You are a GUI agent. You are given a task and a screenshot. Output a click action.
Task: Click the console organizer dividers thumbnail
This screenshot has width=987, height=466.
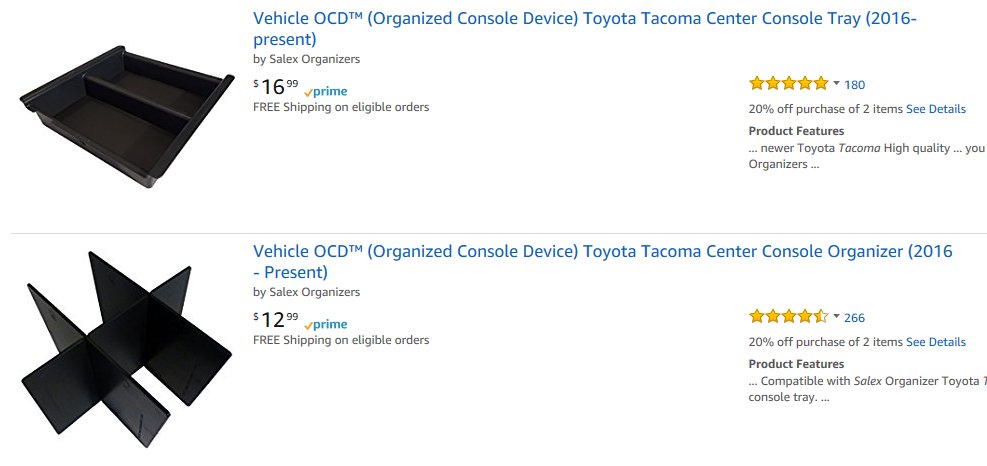[x=127, y=350]
